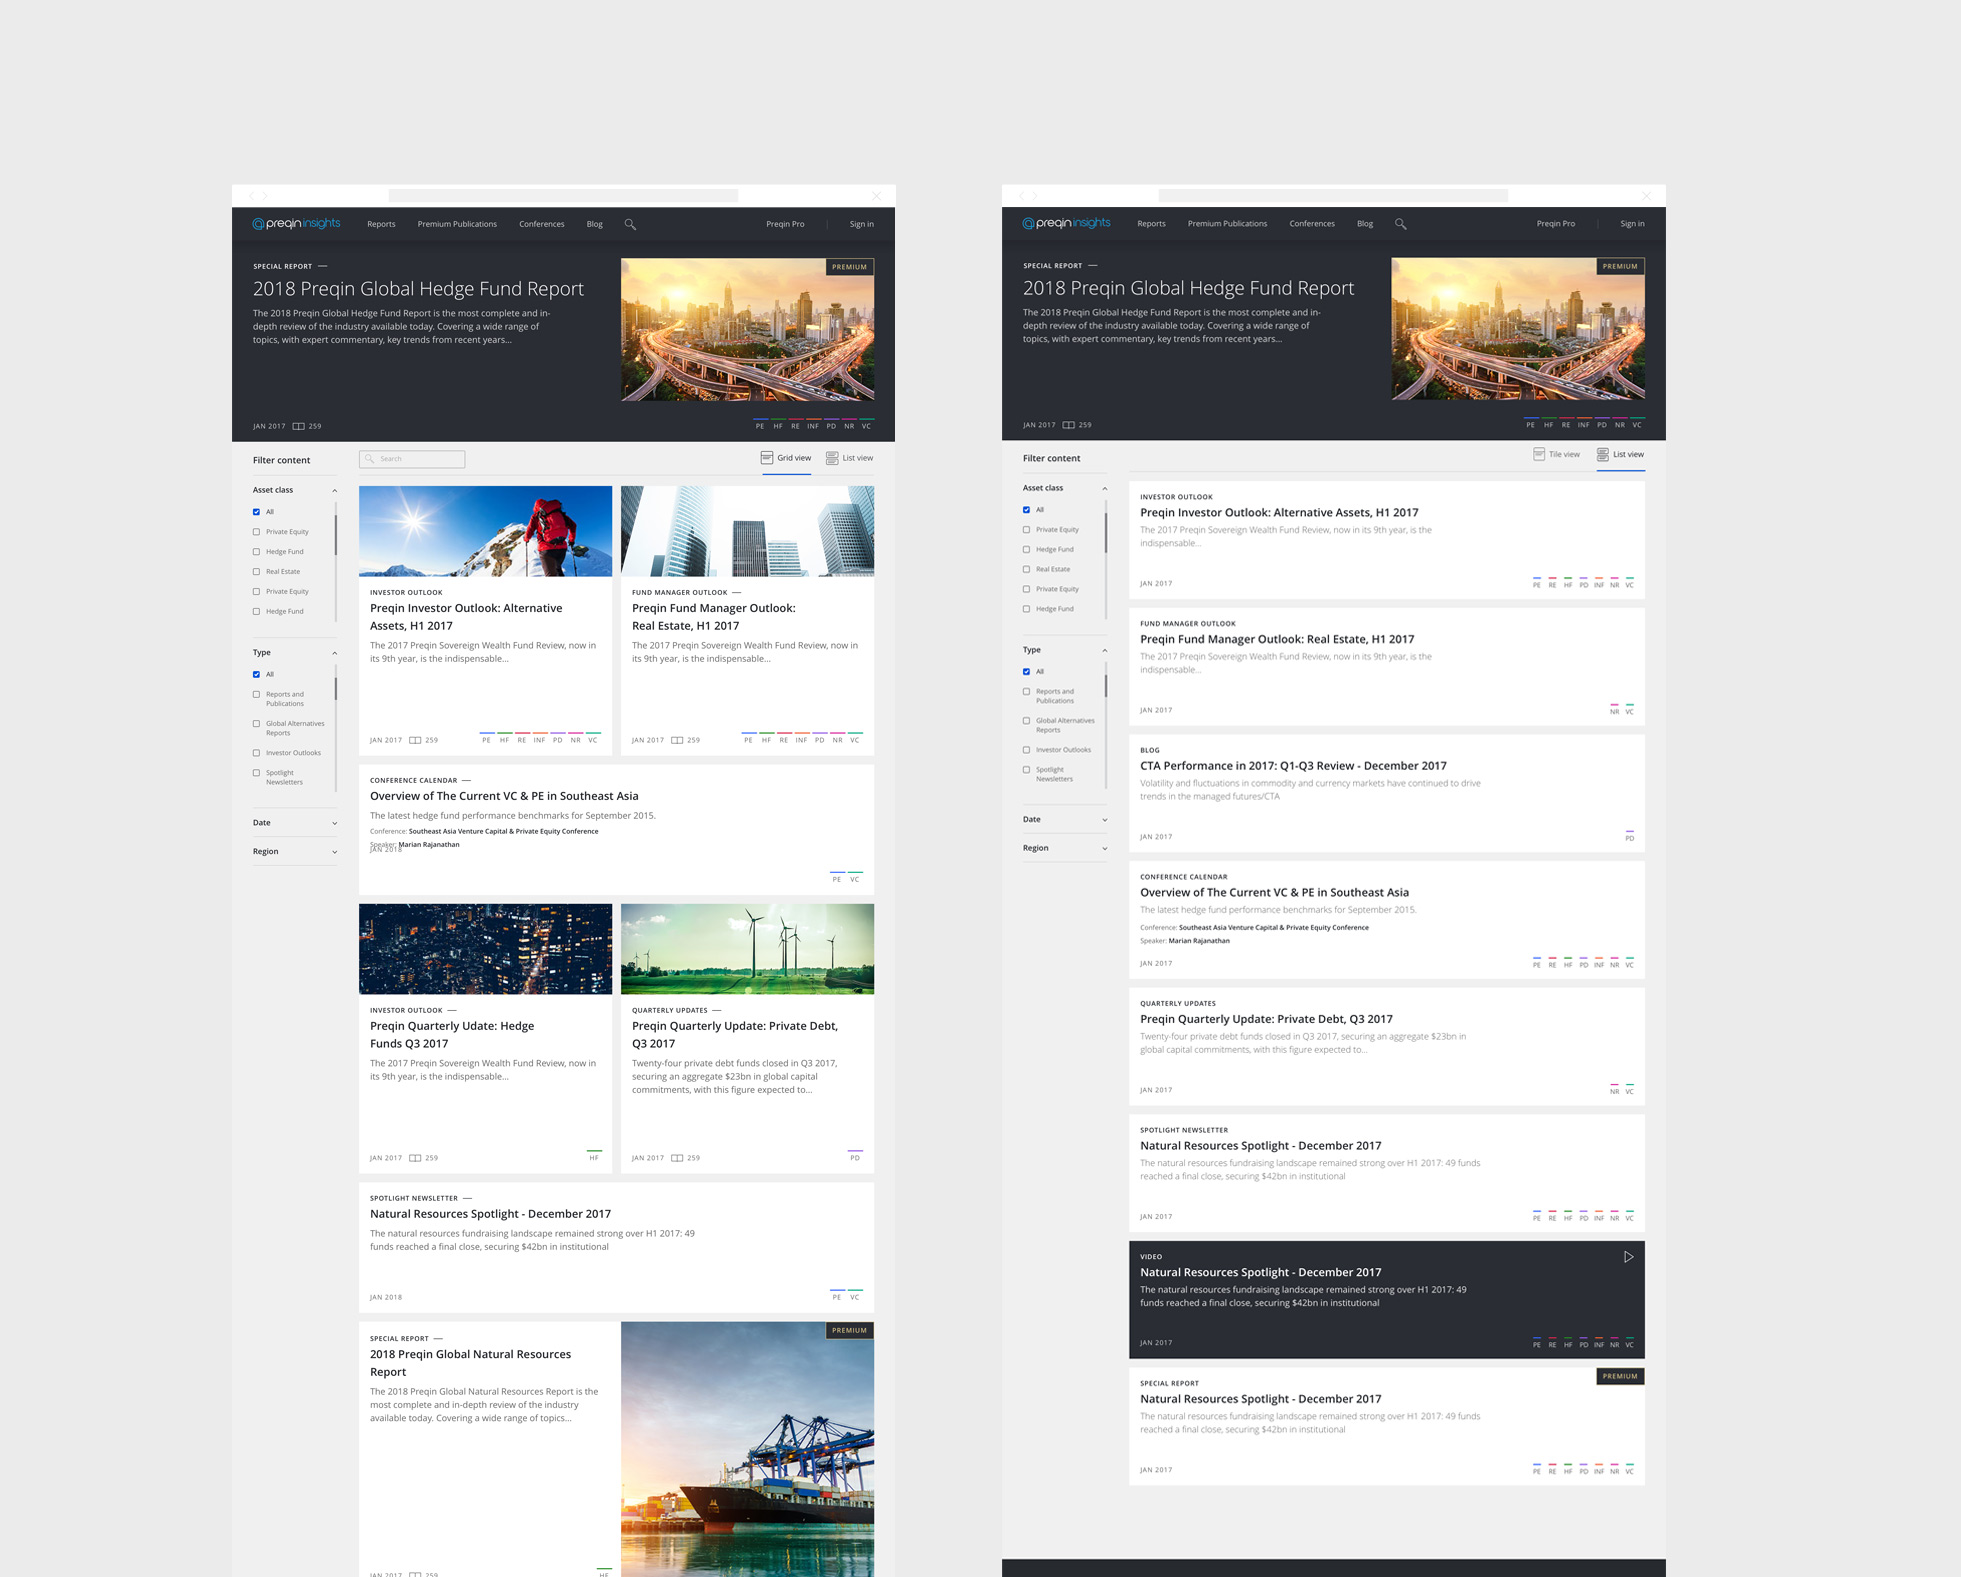
Task: Click PD tag on CTA Performance list row
Action: [x=1629, y=836]
